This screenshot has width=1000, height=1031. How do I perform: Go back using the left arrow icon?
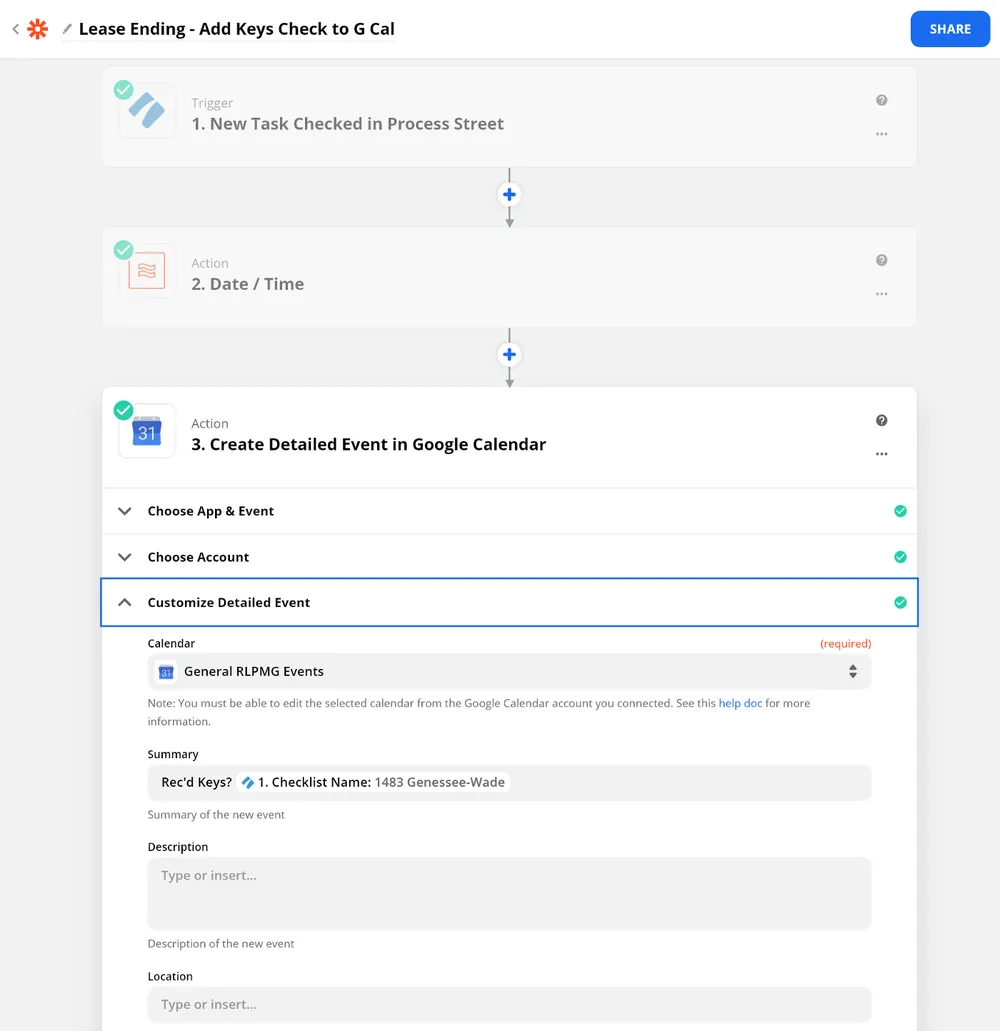click(x=15, y=29)
